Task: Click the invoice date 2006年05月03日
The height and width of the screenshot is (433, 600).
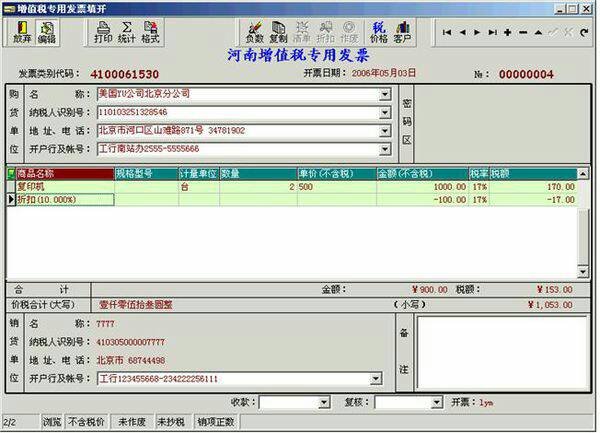Action: [384, 73]
